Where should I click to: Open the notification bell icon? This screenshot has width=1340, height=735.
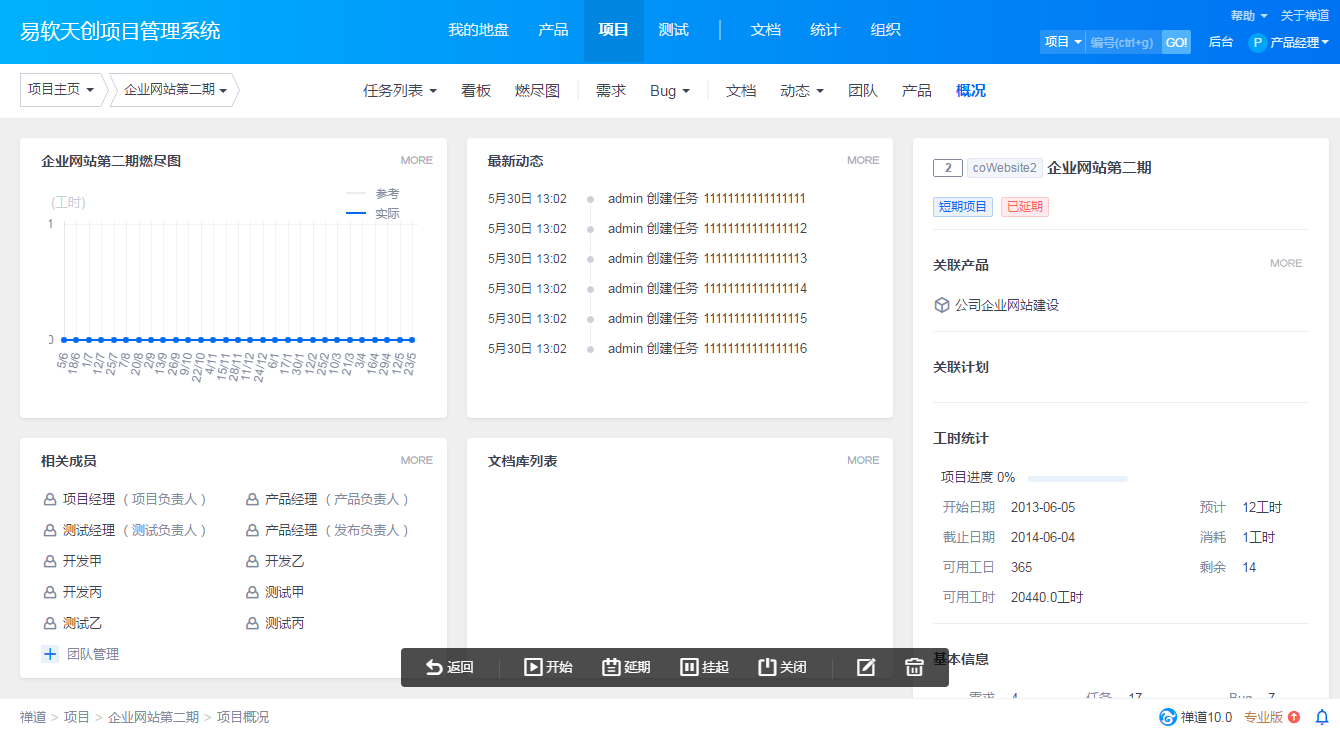click(x=1321, y=717)
